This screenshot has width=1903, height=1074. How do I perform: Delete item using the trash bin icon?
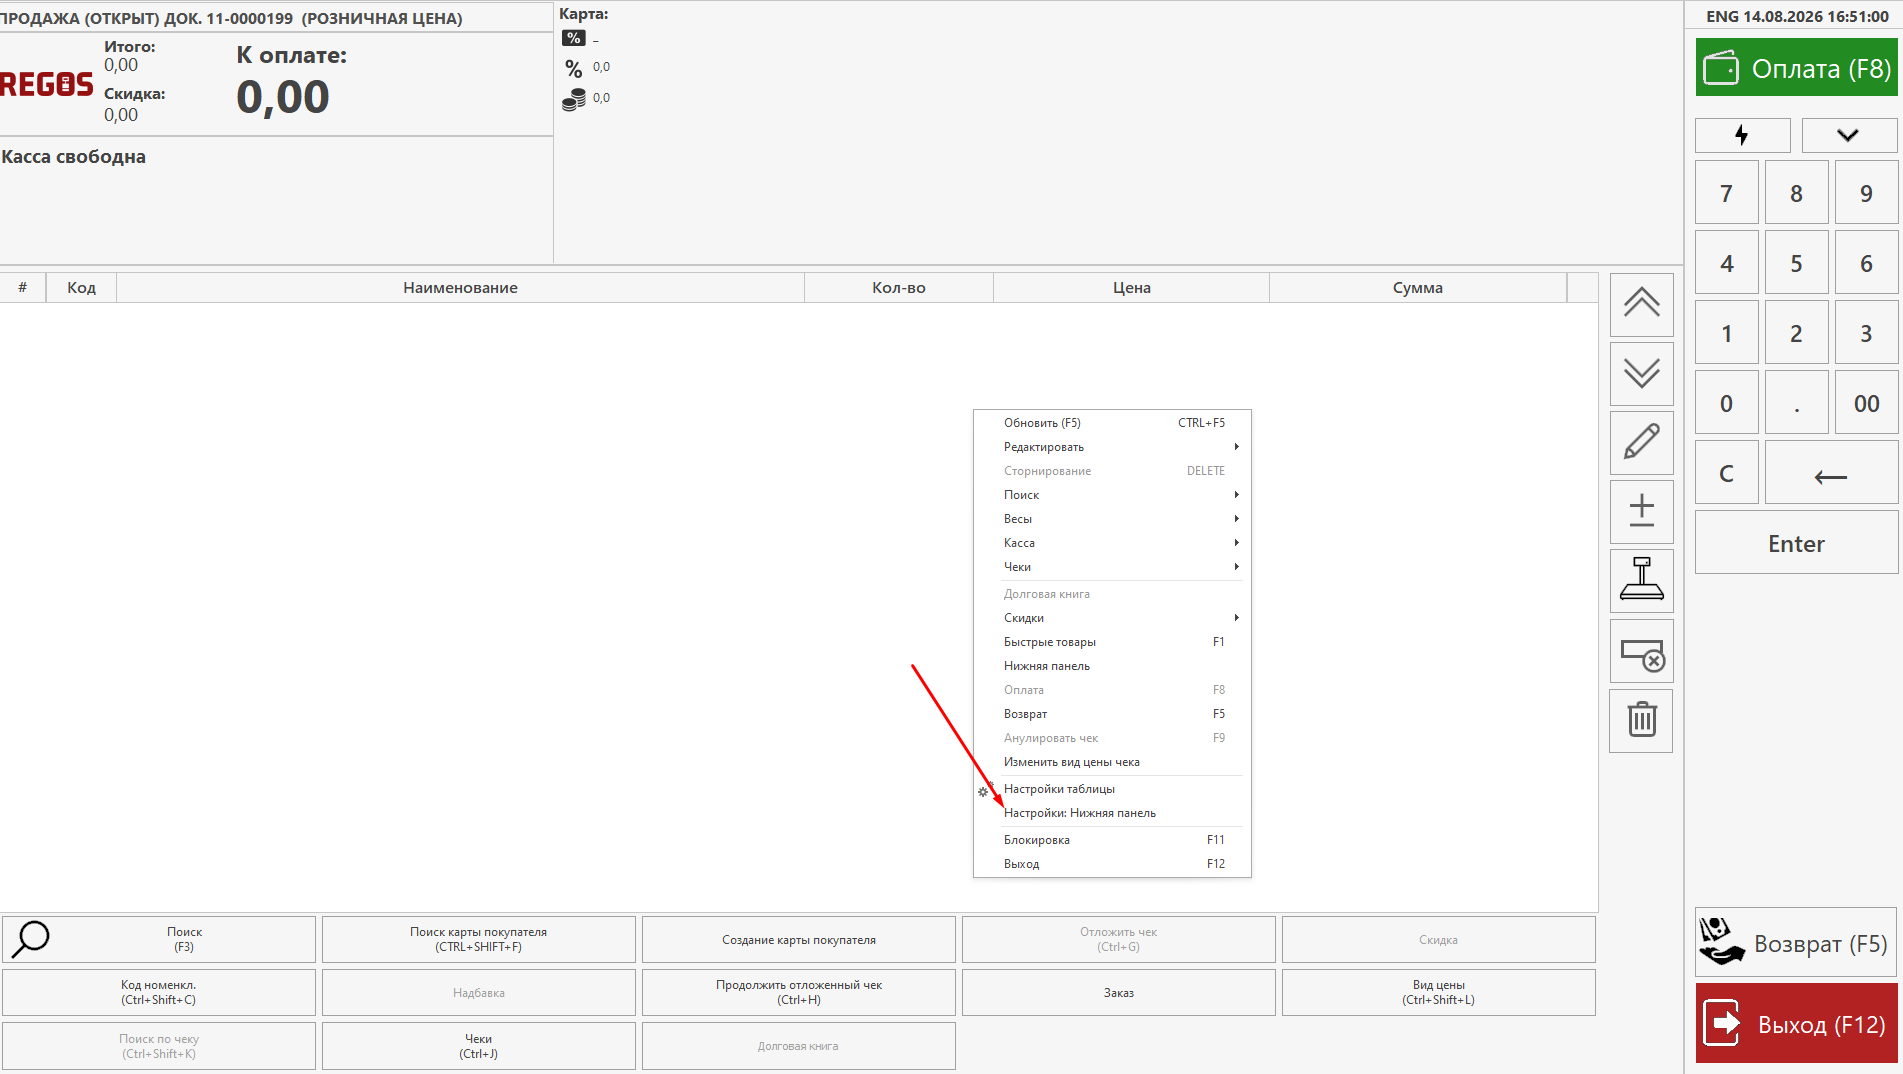(1641, 720)
